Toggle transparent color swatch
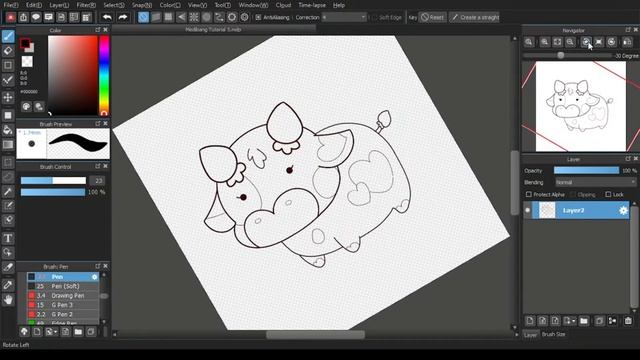 pos(27,62)
